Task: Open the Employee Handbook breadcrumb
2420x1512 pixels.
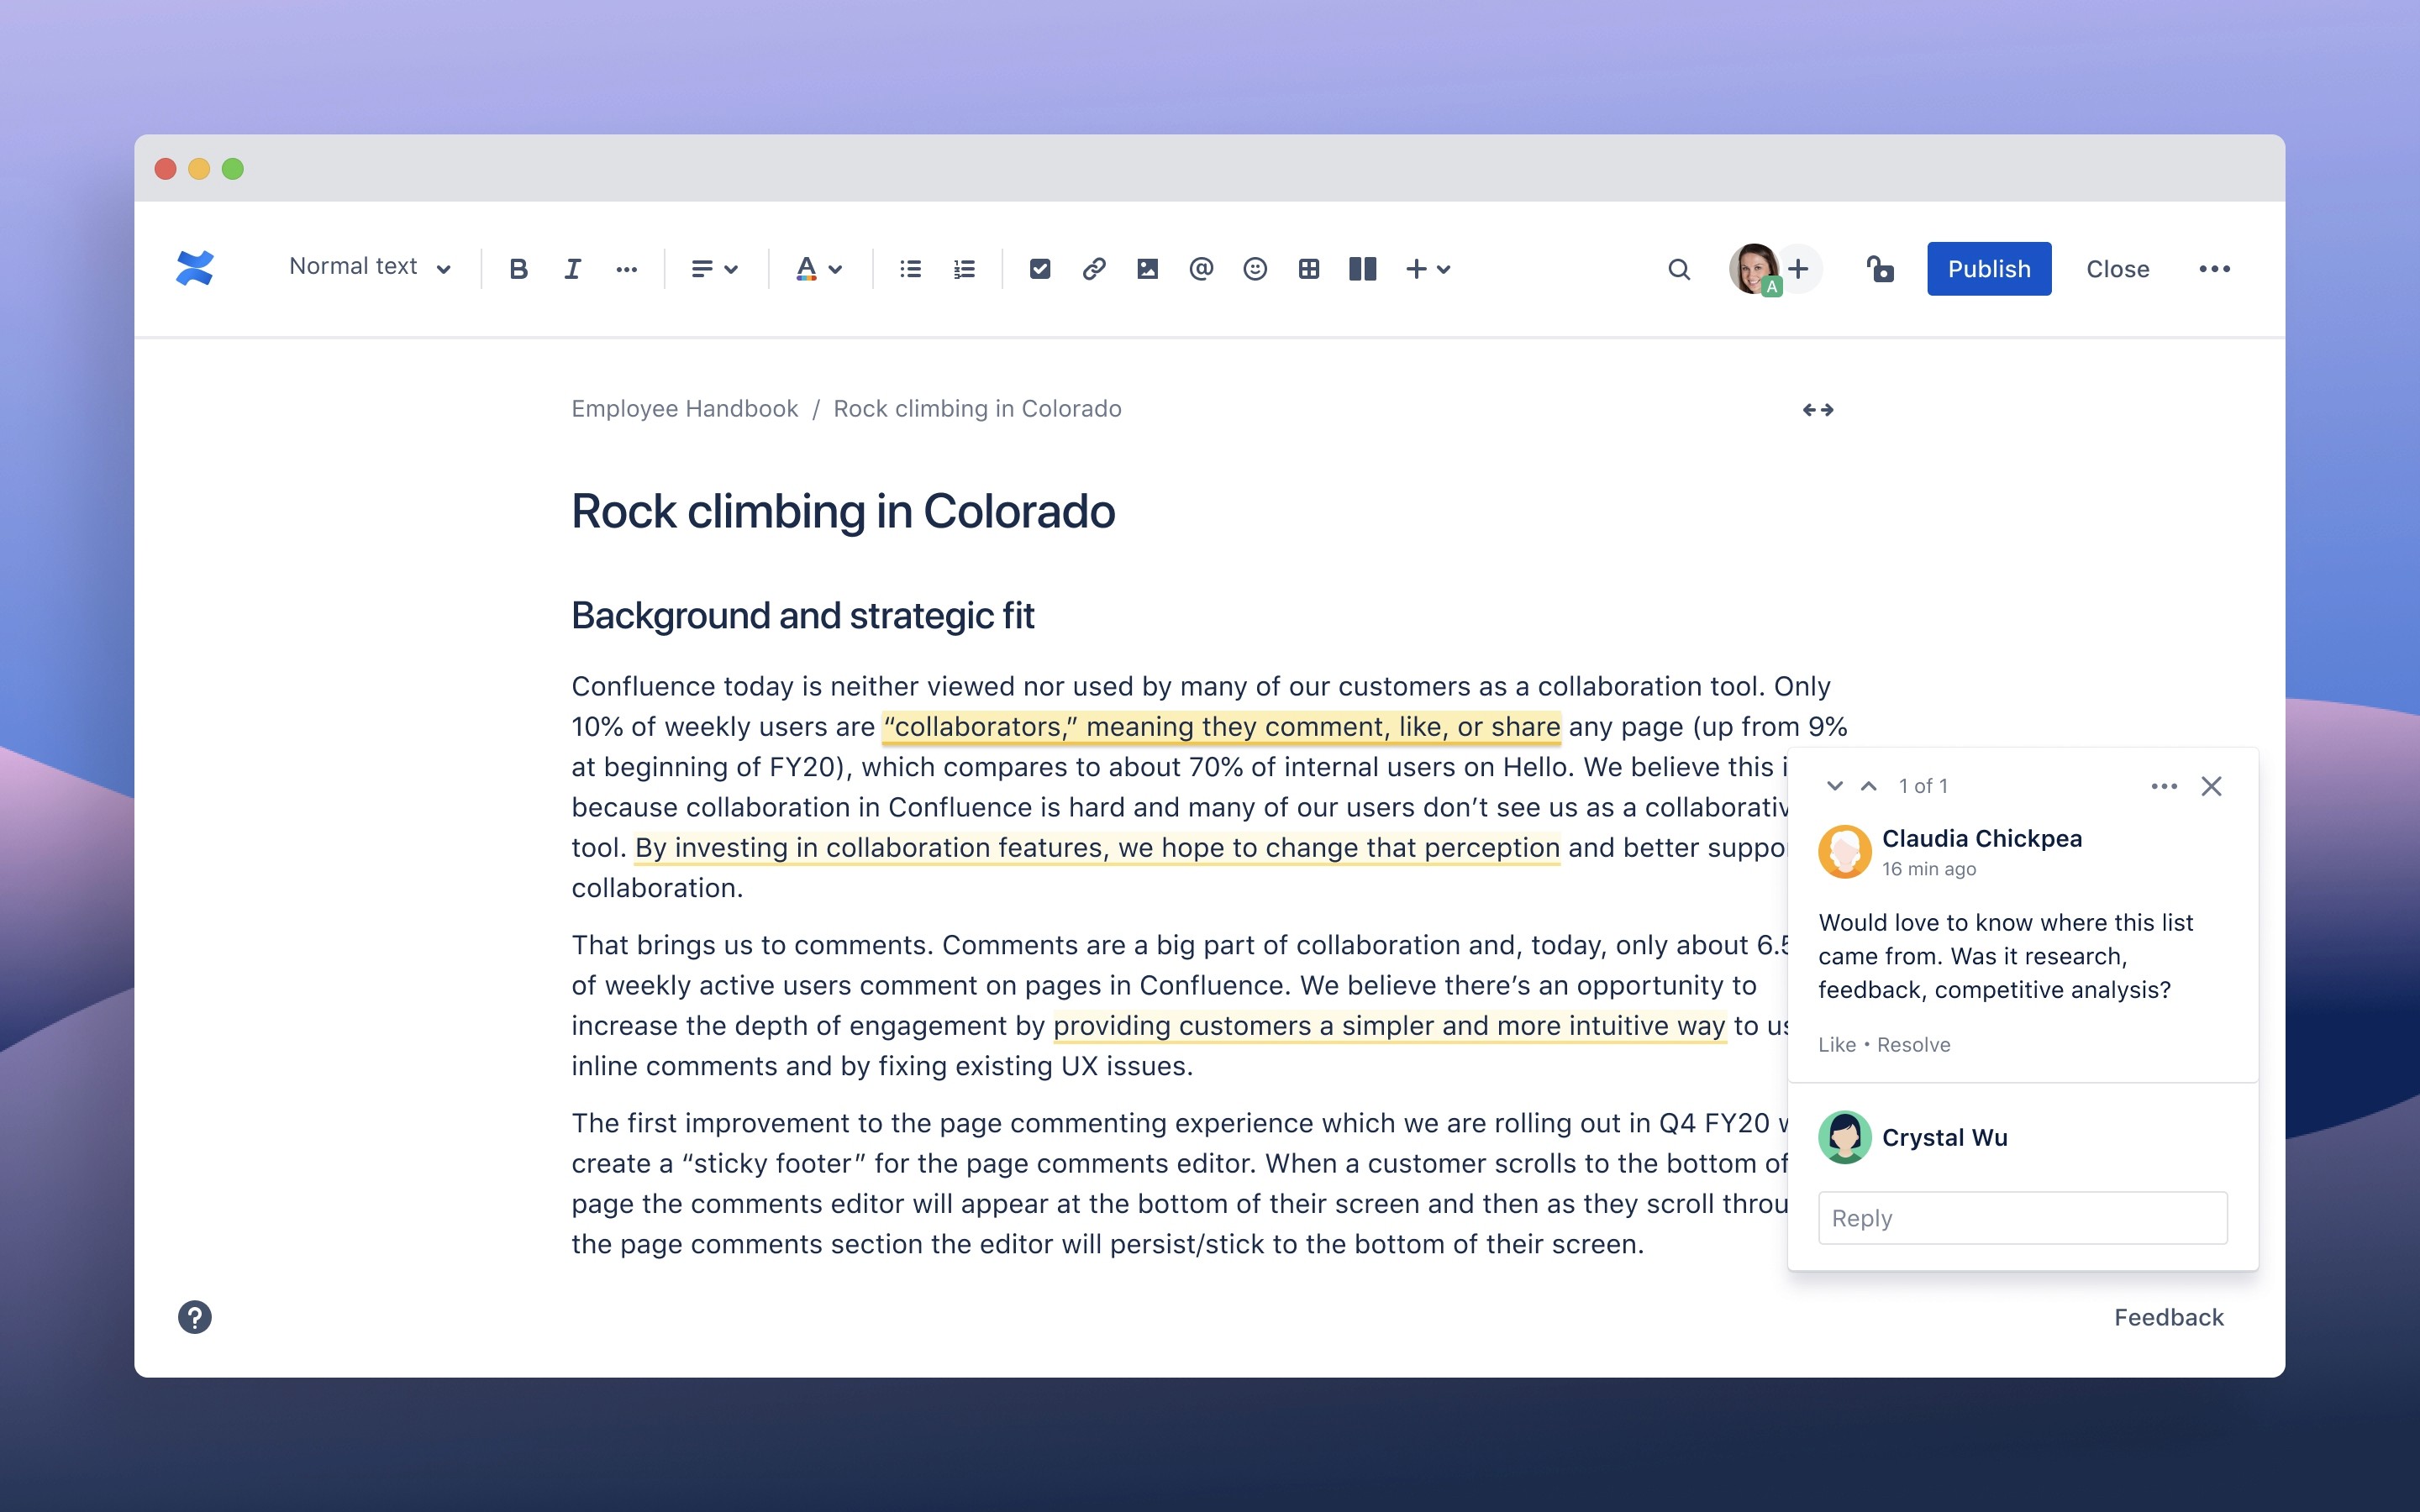Action: click(684, 409)
